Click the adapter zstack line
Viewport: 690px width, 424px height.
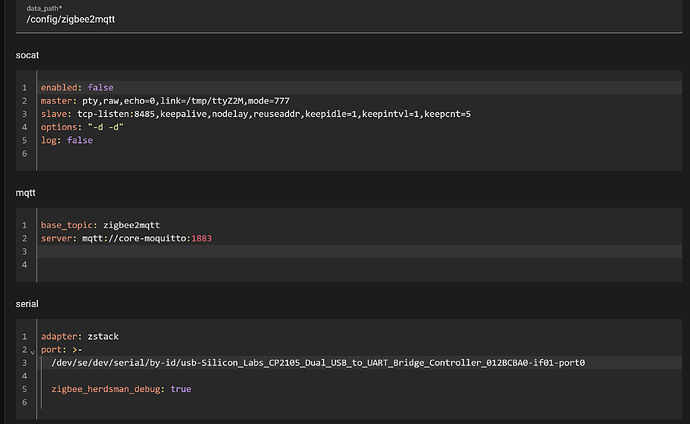click(80, 338)
